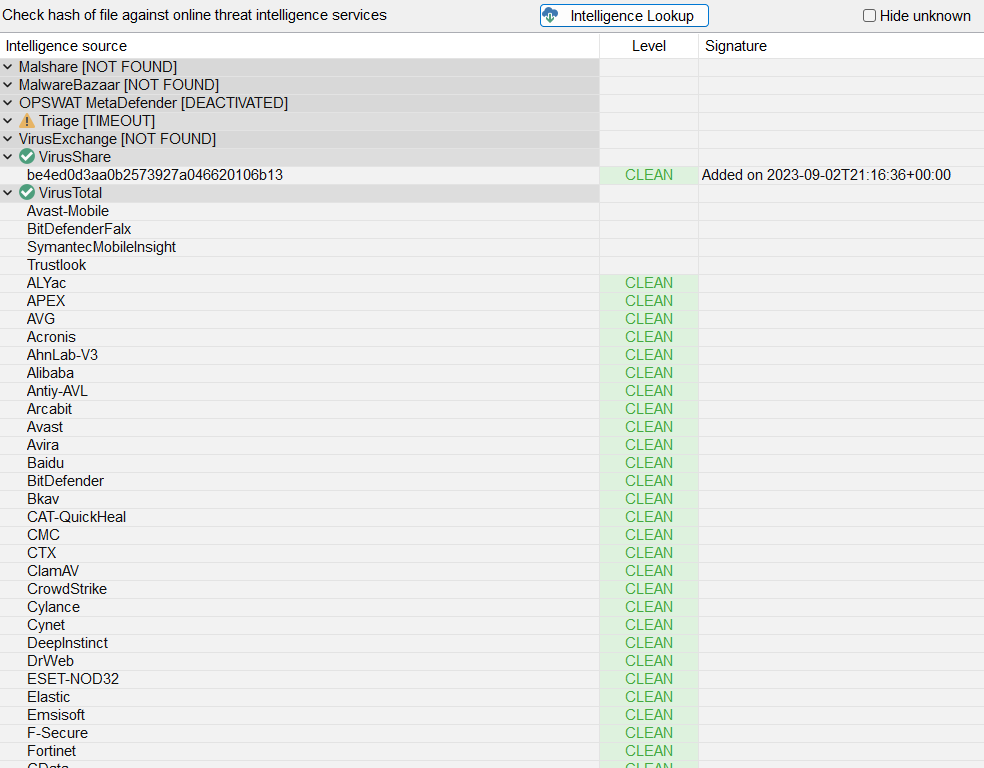This screenshot has width=984, height=768.
Task: Click the Triage timeout warning icon
Action: (x=27, y=121)
